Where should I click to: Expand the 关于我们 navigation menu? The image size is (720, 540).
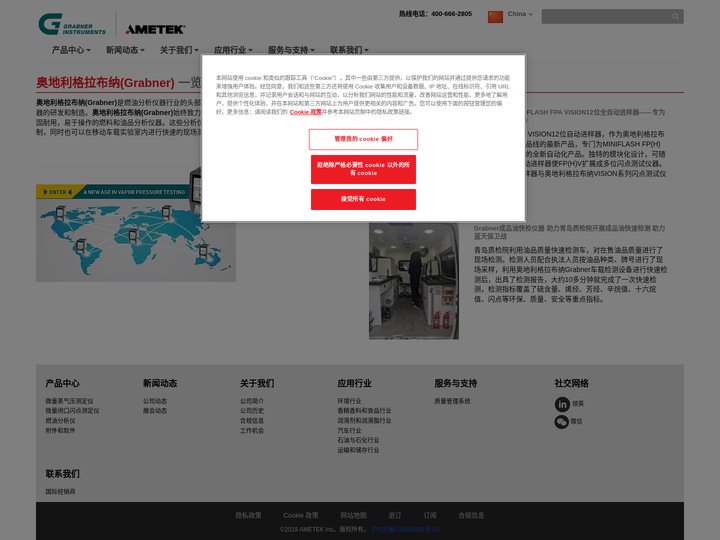click(x=179, y=50)
